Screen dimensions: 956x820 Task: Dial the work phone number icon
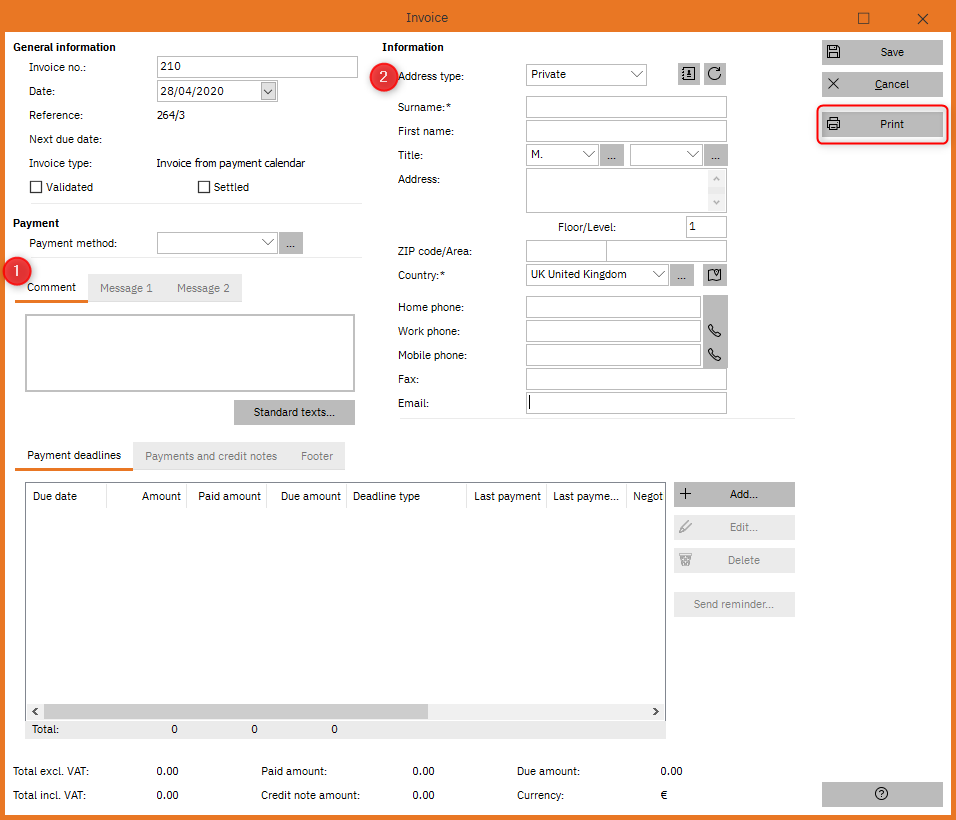pyautogui.click(x=715, y=331)
